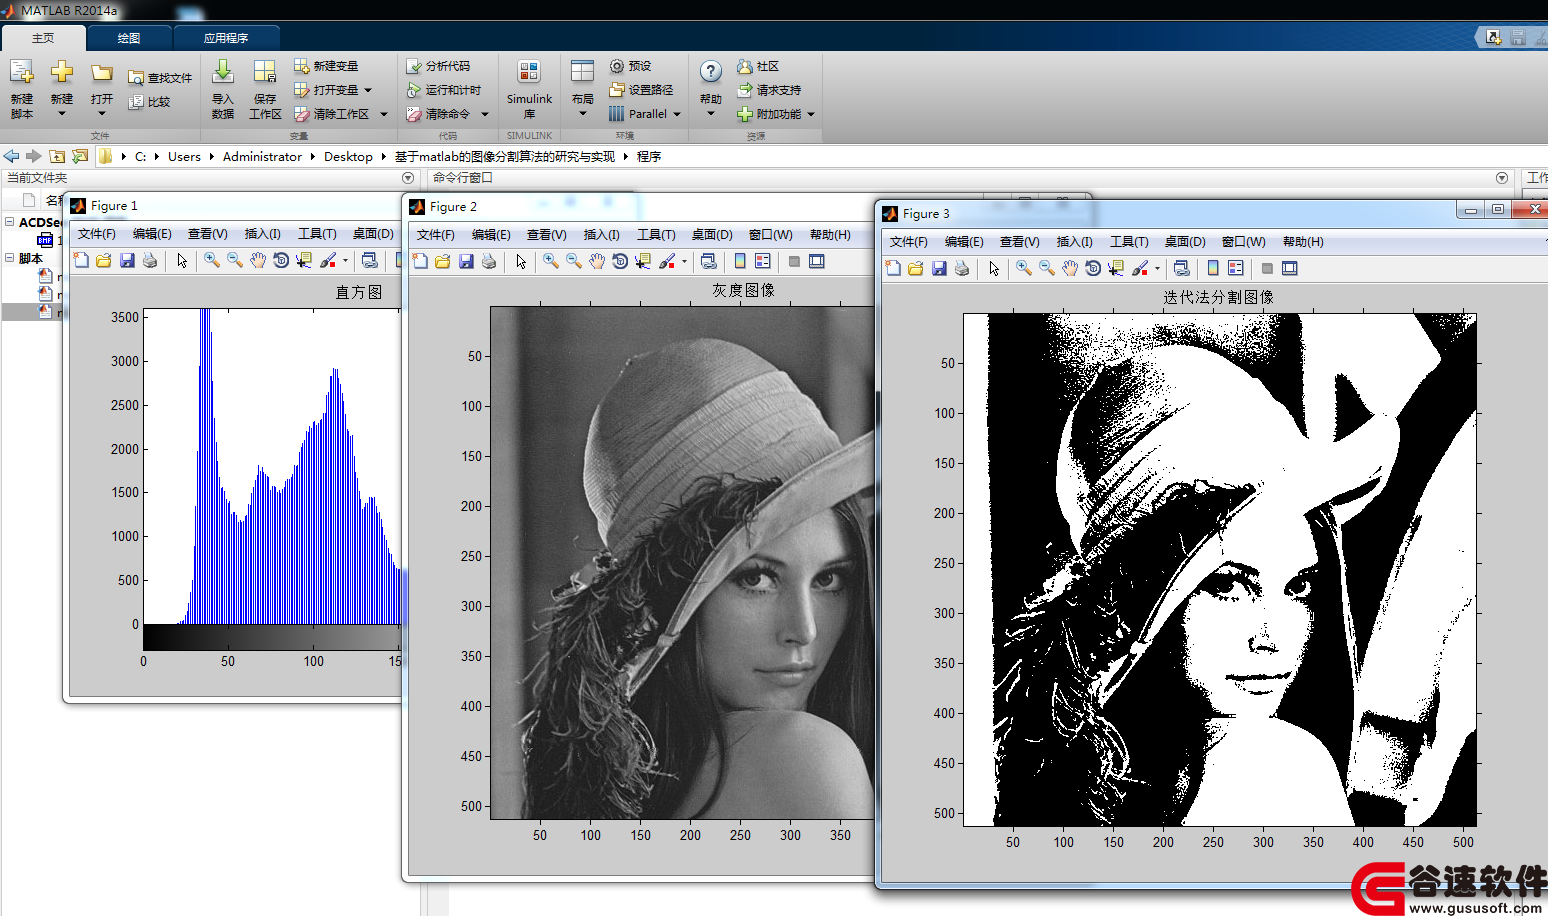Expand 清除命令 dropdown arrow

click(x=485, y=114)
